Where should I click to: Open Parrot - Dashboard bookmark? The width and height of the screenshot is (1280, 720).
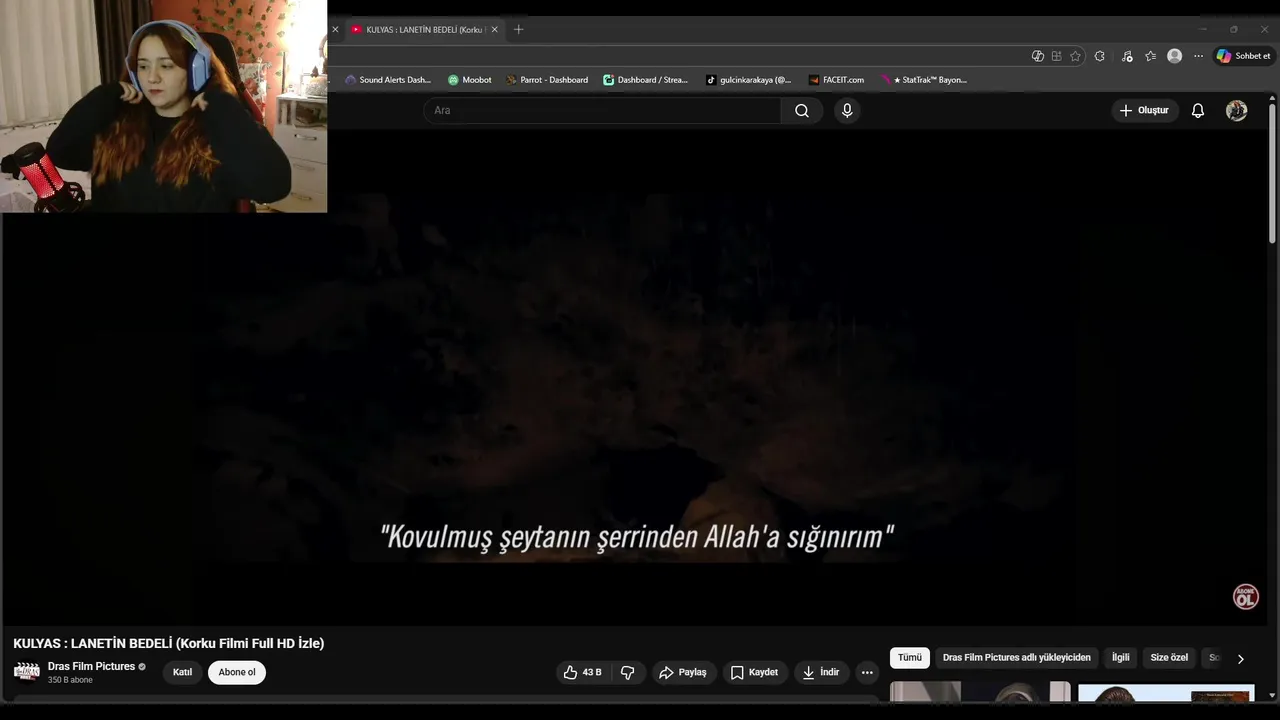(547, 80)
